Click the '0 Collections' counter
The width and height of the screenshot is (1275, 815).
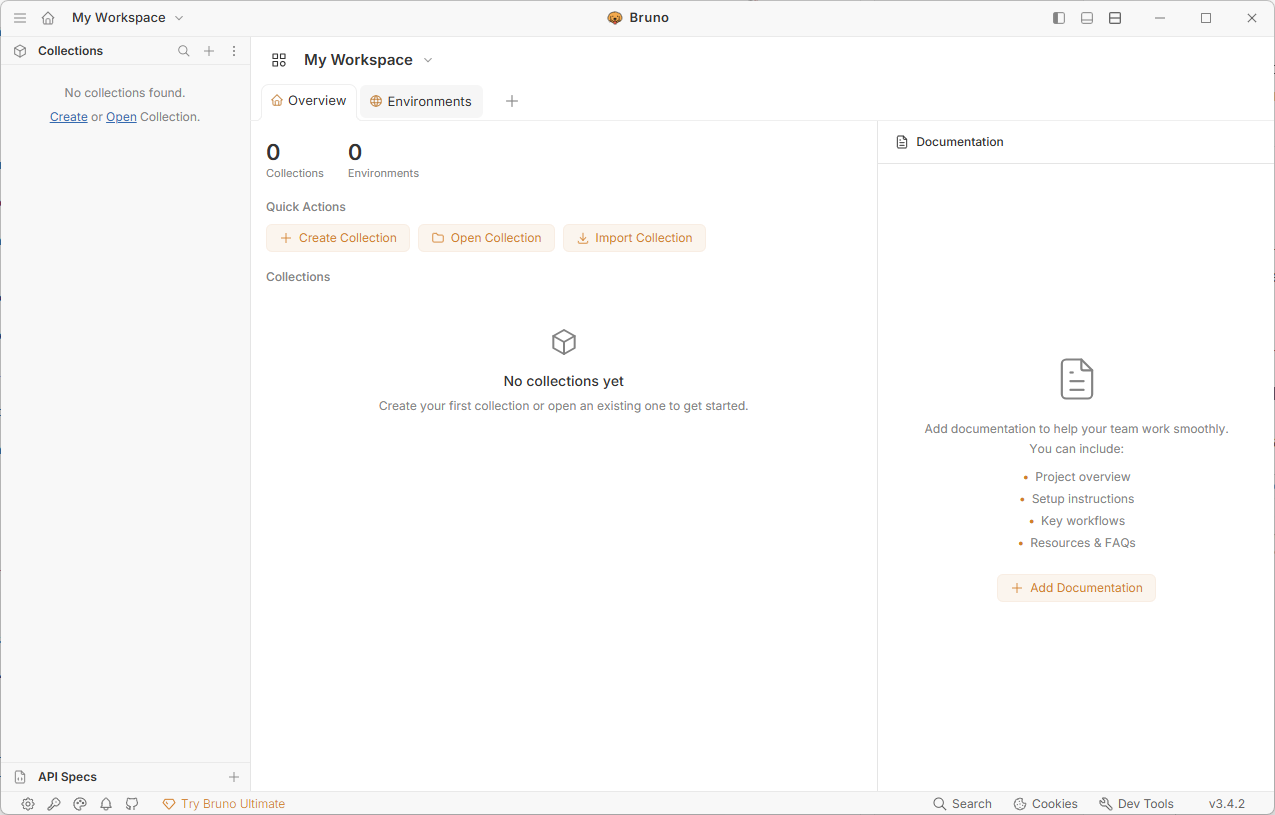[x=295, y=160]
